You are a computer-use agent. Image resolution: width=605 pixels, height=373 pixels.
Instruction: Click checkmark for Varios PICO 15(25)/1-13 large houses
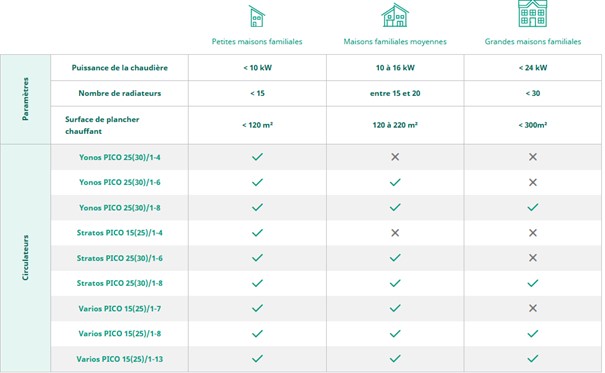(x=533, y=359)
